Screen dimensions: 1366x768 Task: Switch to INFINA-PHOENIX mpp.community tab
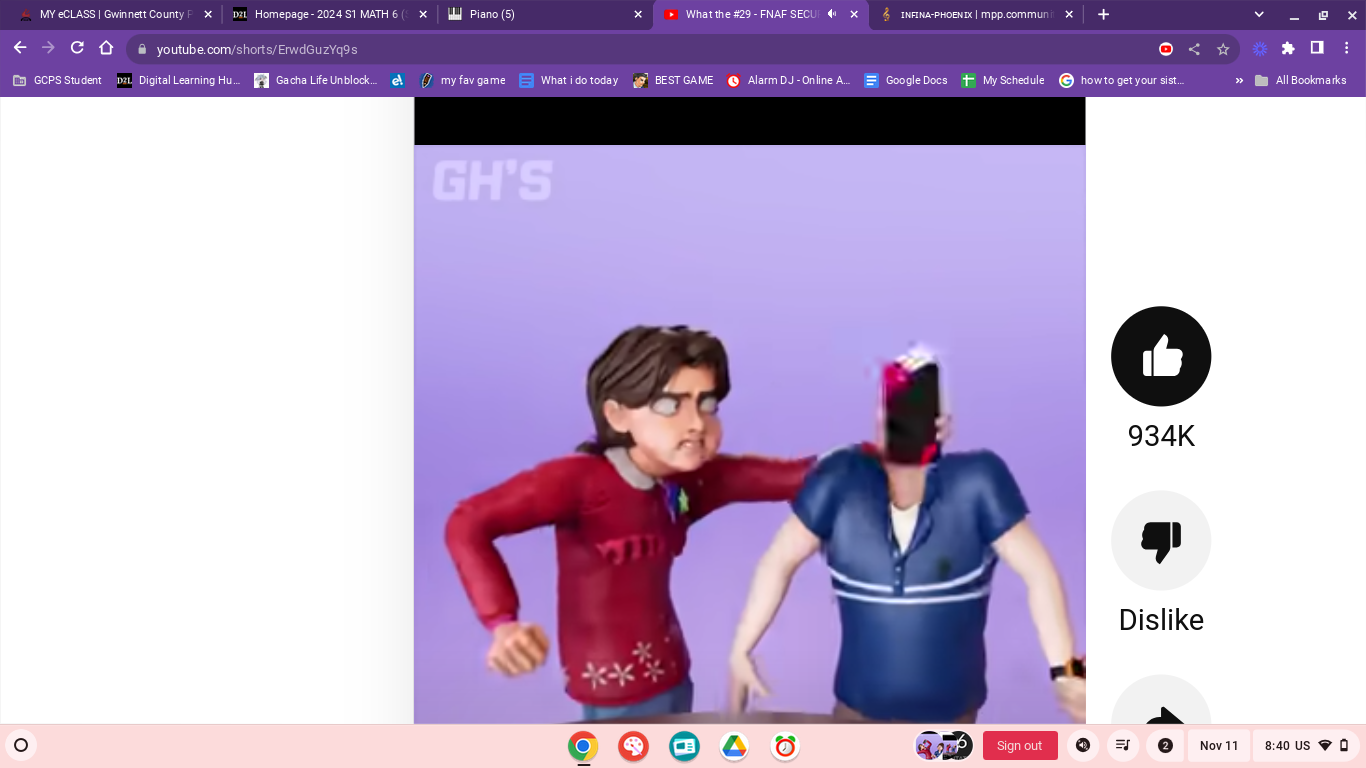(975, 15)
